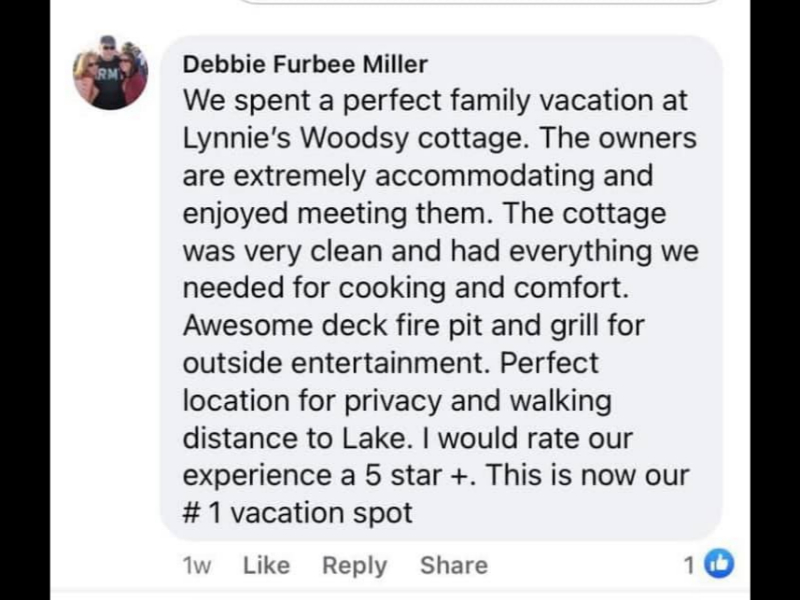Click the "# 1 vacation spot" line
This screenshot has width=800, height=600.
click(298, 512)
